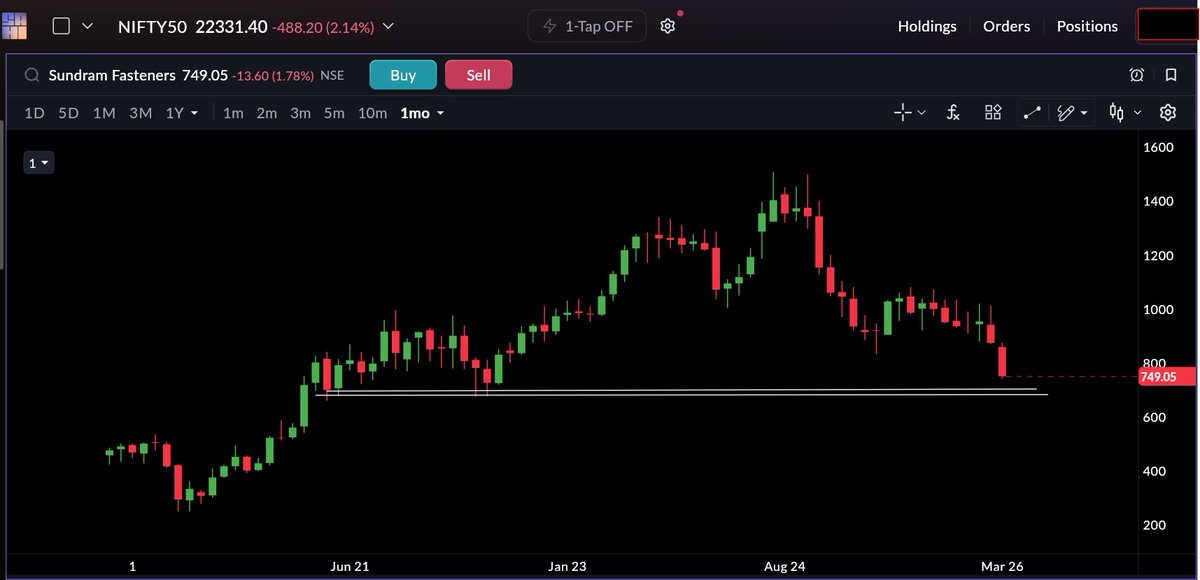Open the Holdings tab
The image size is (1200, 580).
tap(927, 26)
